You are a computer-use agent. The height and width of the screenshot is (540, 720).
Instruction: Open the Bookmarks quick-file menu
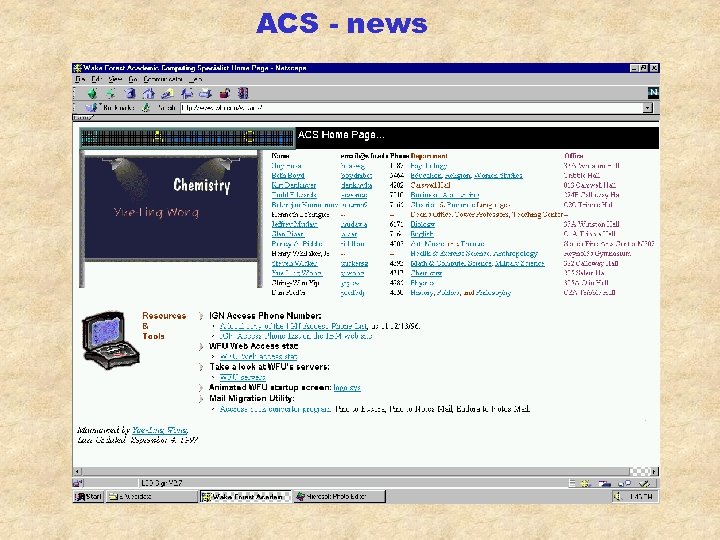point(110,108)
